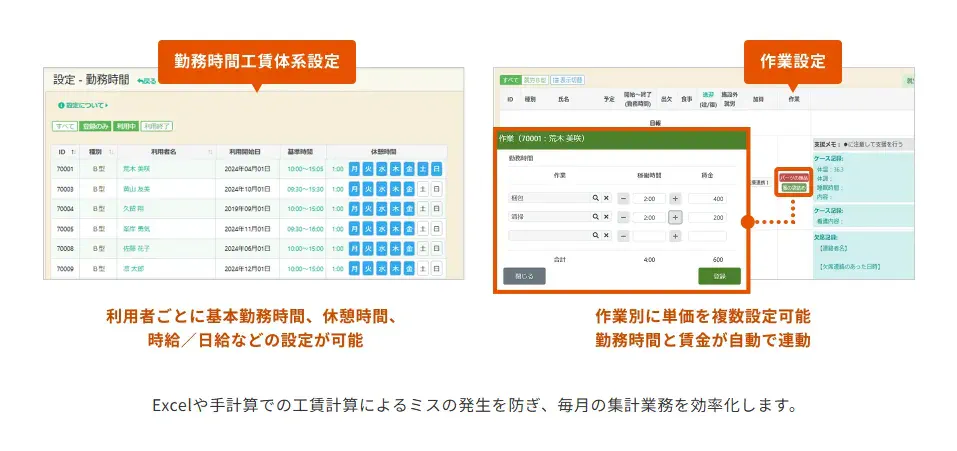
Task: Clear the 清掃 work entry with X
Action: [x=606, y=217]
